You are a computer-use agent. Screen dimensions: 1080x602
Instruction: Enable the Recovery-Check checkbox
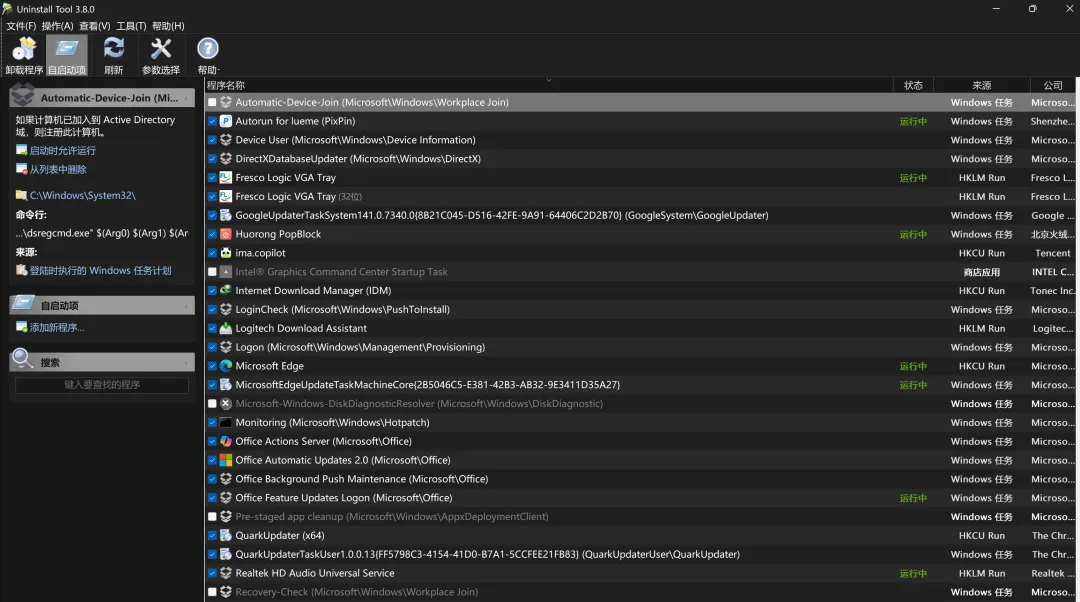pyautogui.click(x=212, y=592)
